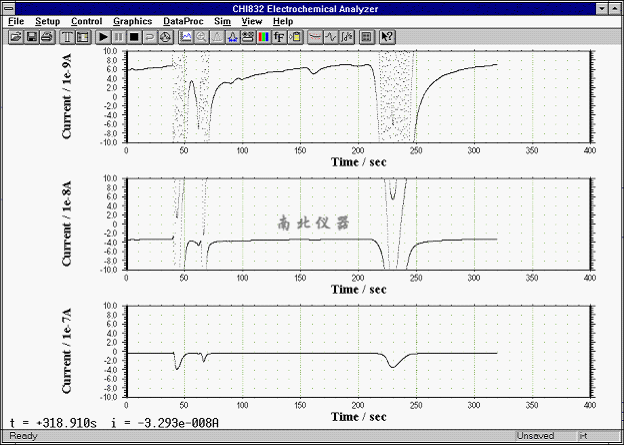Viewport: 624px width, 445px height.
Task: Click the context help arrow question-mark icon
Action: click(x=386, y=37)
